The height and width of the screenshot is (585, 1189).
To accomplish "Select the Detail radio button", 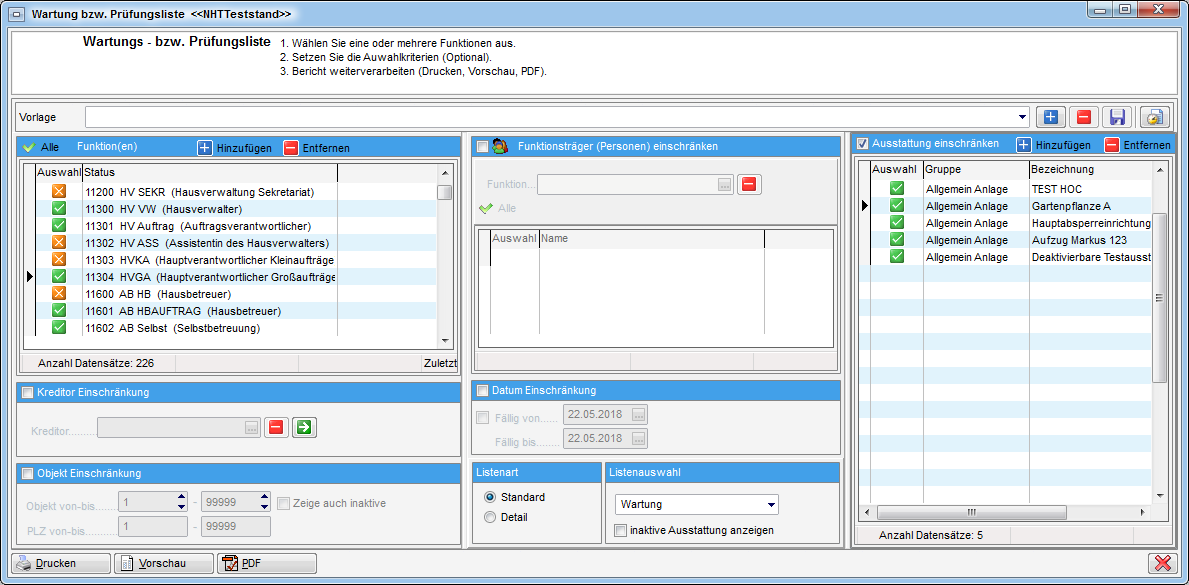I will point(490,517).
